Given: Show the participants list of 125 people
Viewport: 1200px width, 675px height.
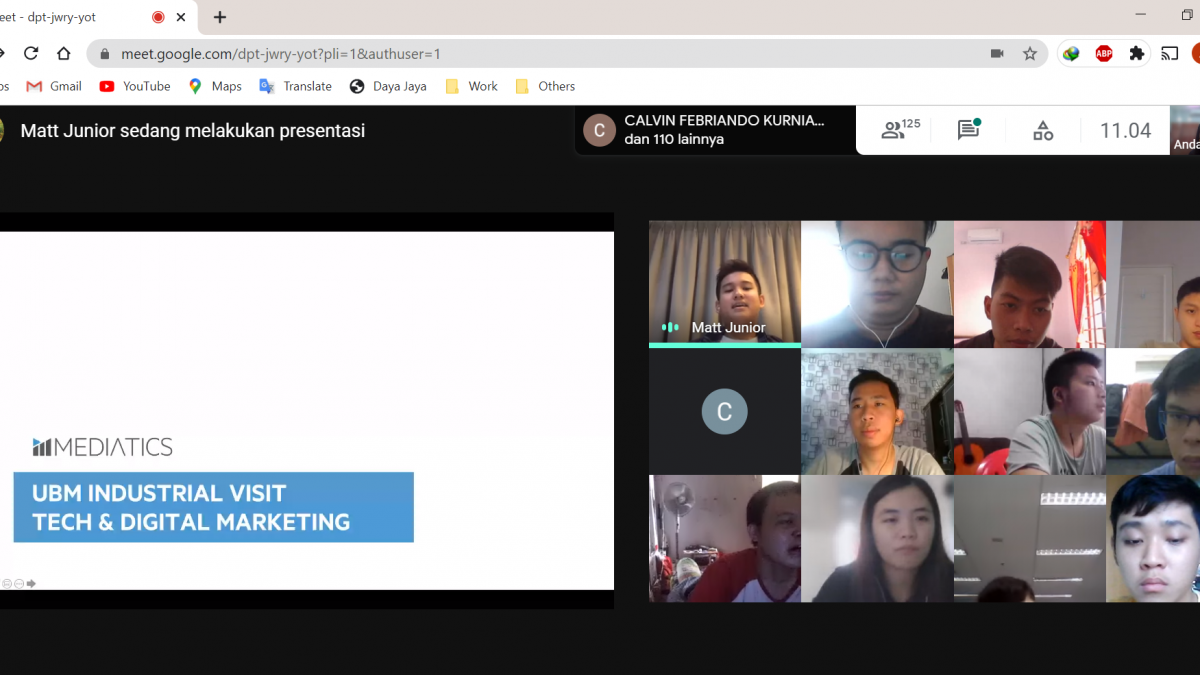Looking at the screenshot, I should pos(900,130).
